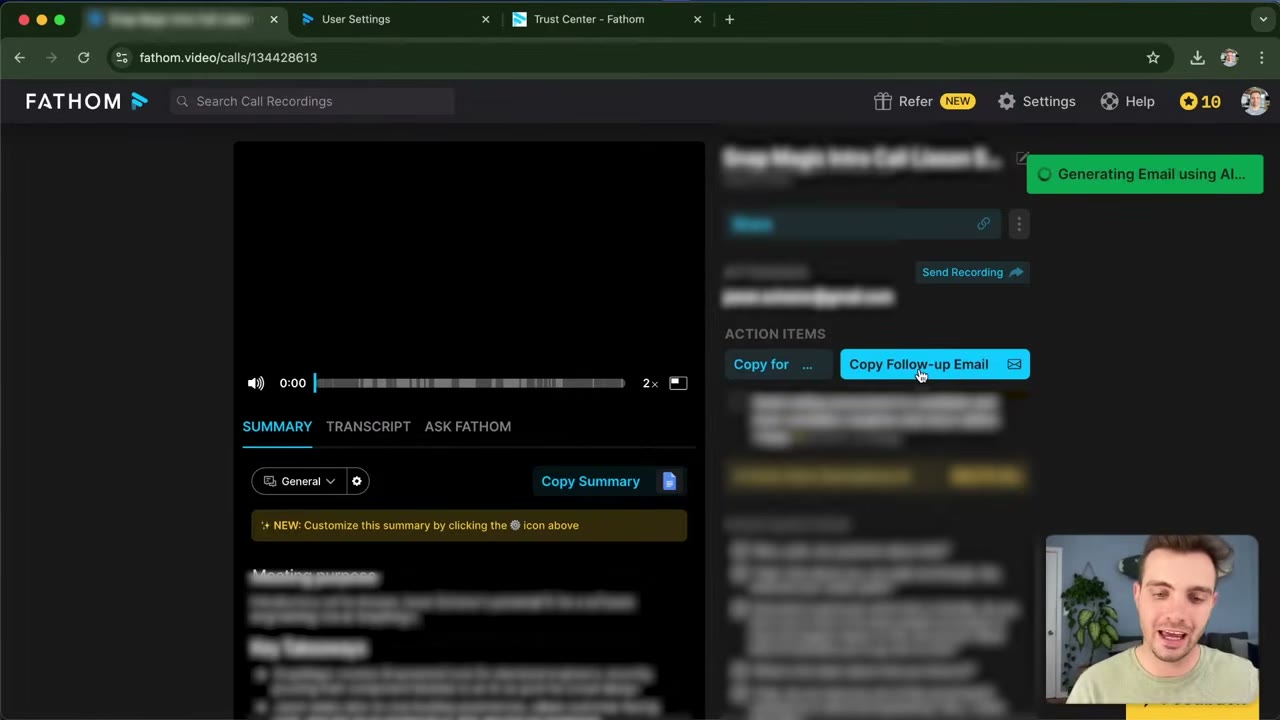Expand the General summary template dropdown
Image resolution: width=1280 pixels, height=720 pixels.
(x=299, y=481)
